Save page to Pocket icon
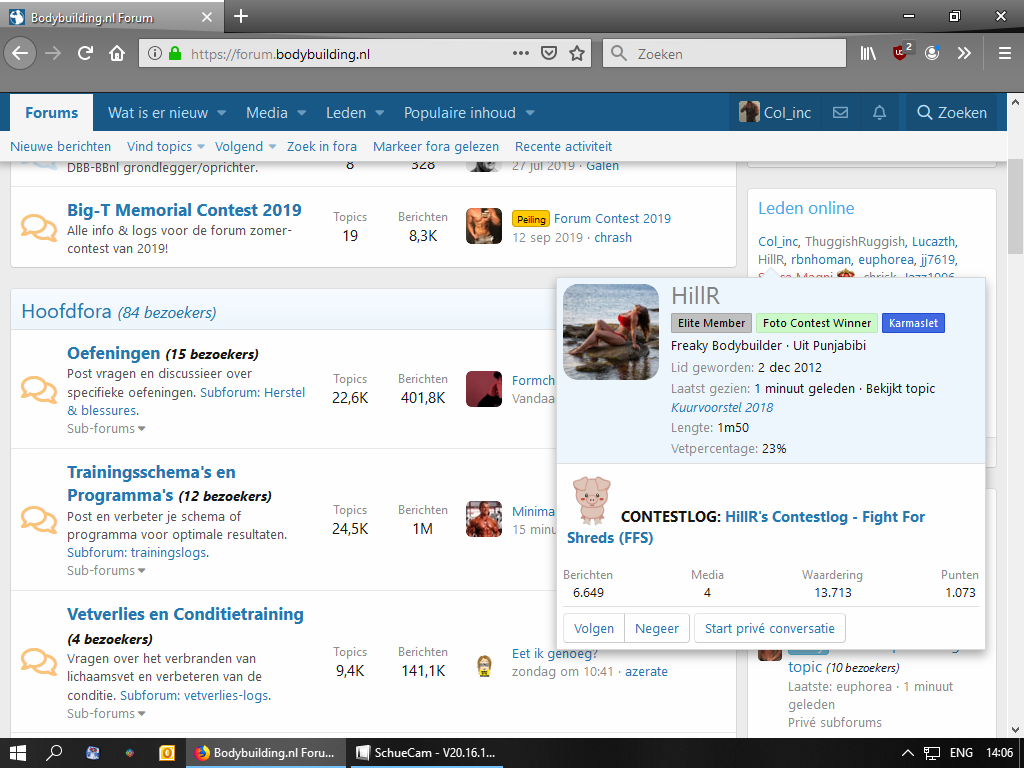The width and height of the screenshot is (1024, 768). (x=549, y=53)
